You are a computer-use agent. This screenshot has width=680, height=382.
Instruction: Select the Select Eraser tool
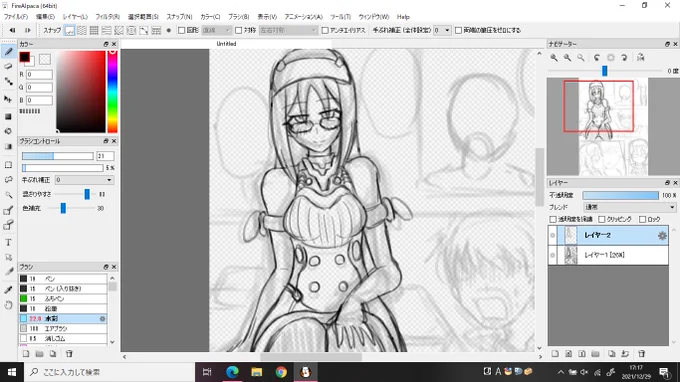coord(8,225)
